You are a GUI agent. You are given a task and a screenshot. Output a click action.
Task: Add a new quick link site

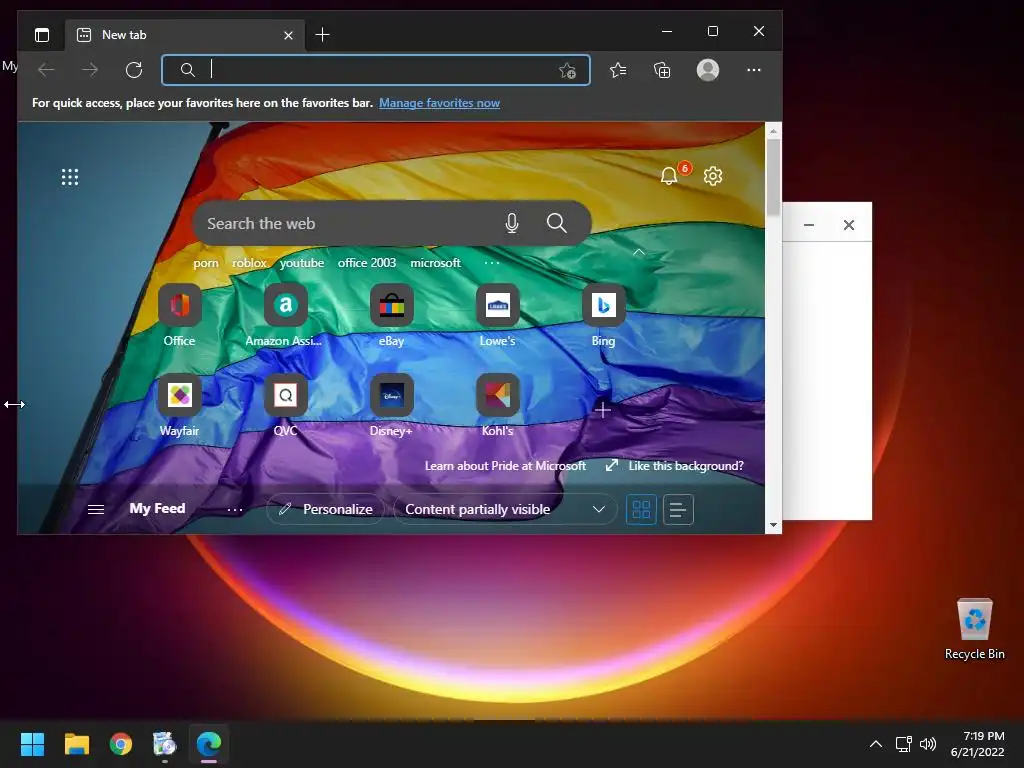click(603, 410)
